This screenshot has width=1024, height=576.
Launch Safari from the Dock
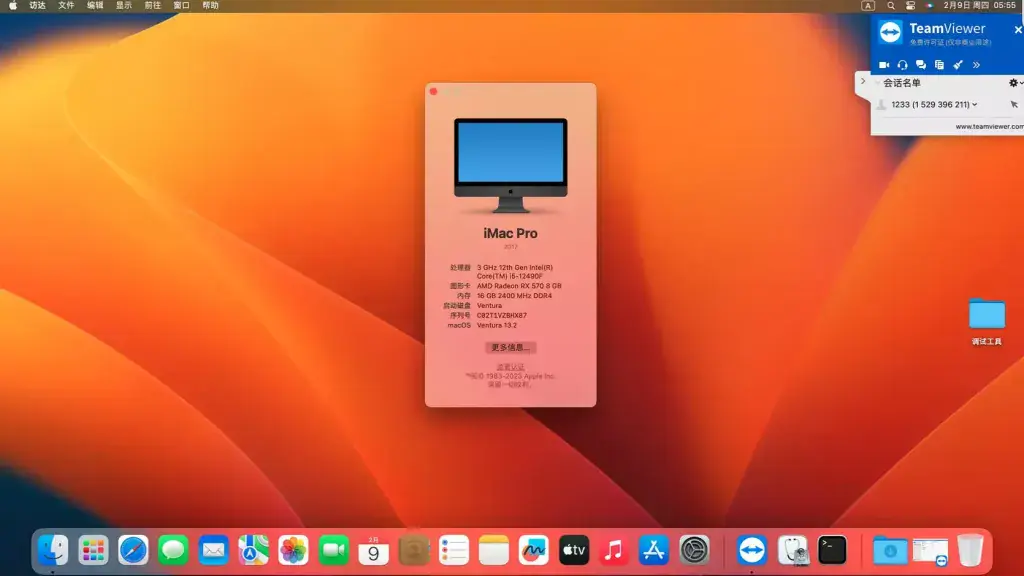pos(133,550)
